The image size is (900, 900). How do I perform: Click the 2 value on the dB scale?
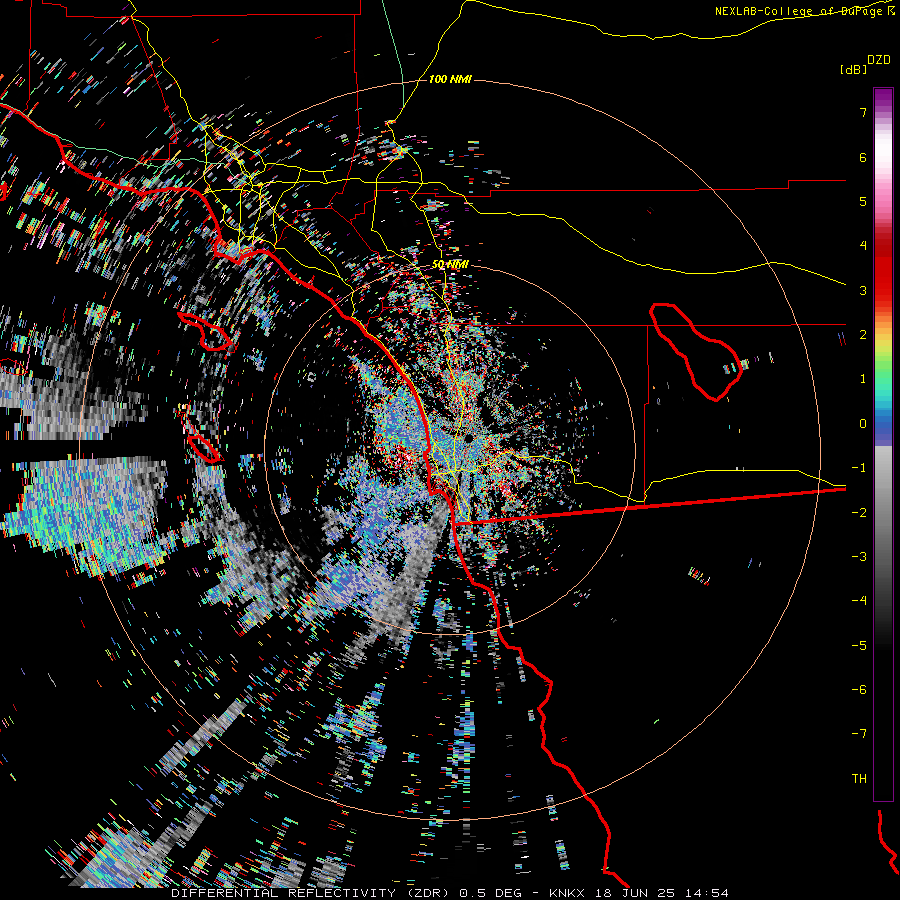(863, 335)
